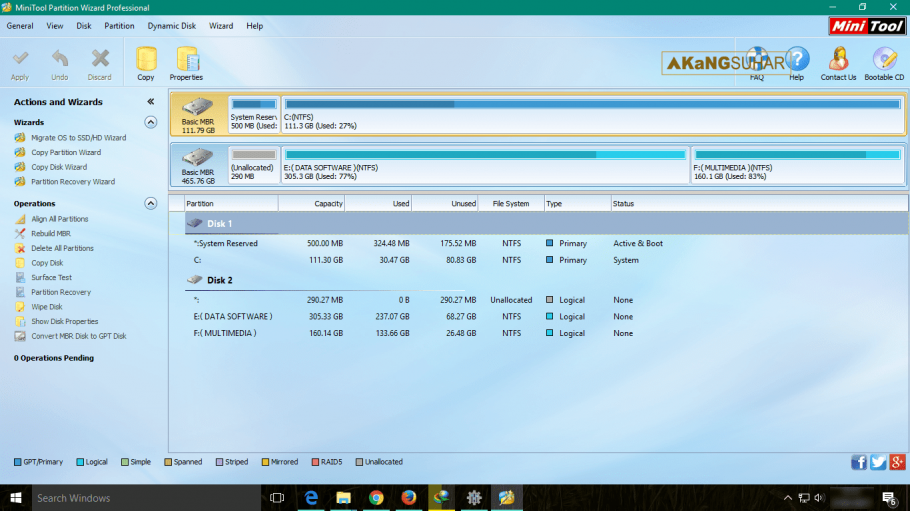The image size is (910, 511).
Task: Open the Bootable CD tool
Action: pos(884,62)
